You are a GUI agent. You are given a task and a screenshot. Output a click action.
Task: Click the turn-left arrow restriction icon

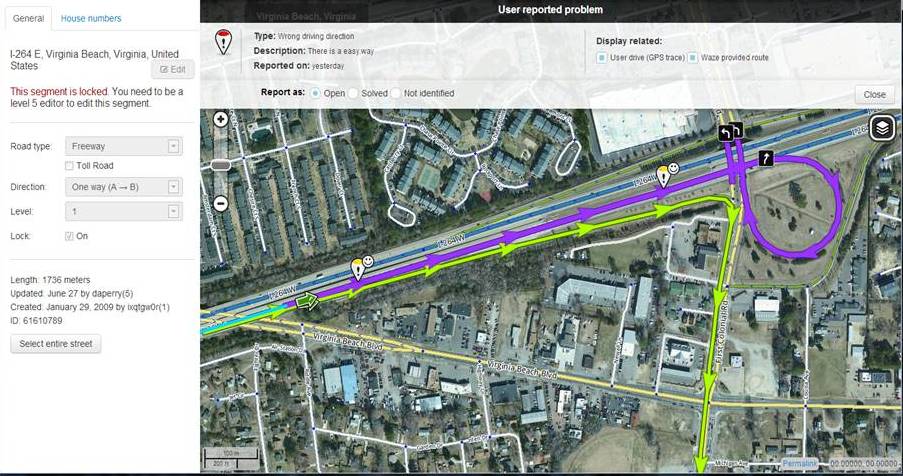point(724,133)
